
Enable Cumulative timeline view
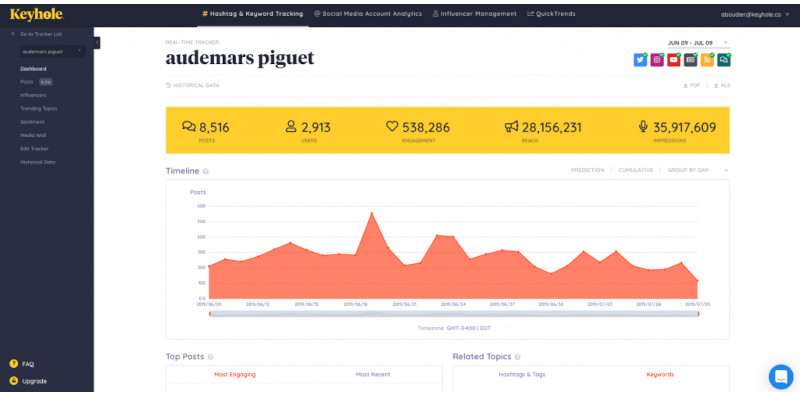pos(635,170)
